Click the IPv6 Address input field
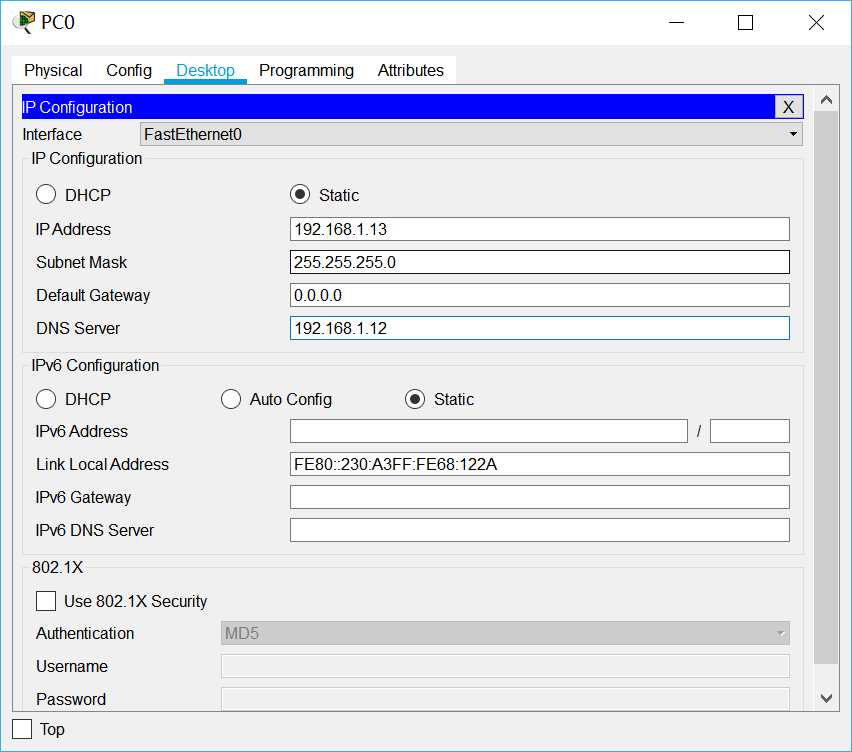The image size is (852, 752). coord(488,431)
